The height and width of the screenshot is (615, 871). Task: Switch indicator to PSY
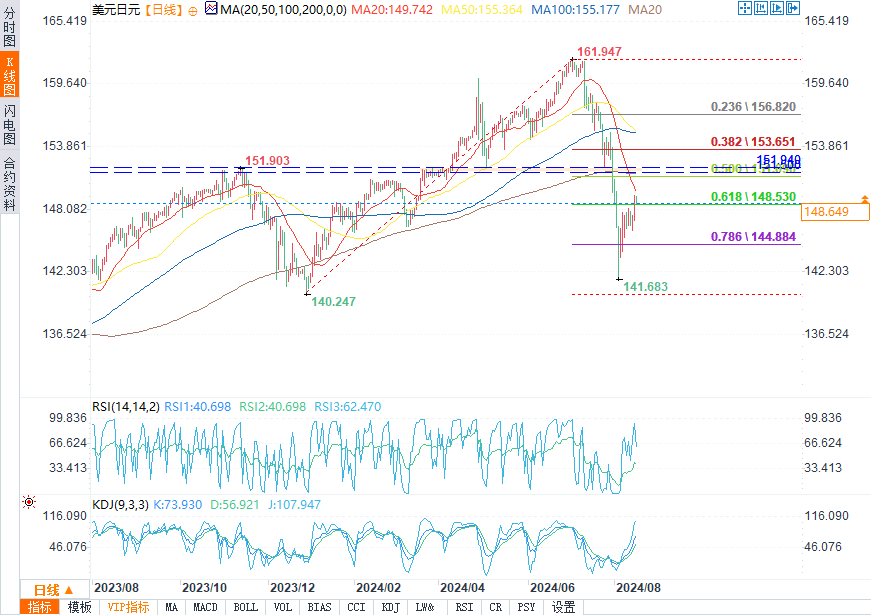click(x=526, y=607)
